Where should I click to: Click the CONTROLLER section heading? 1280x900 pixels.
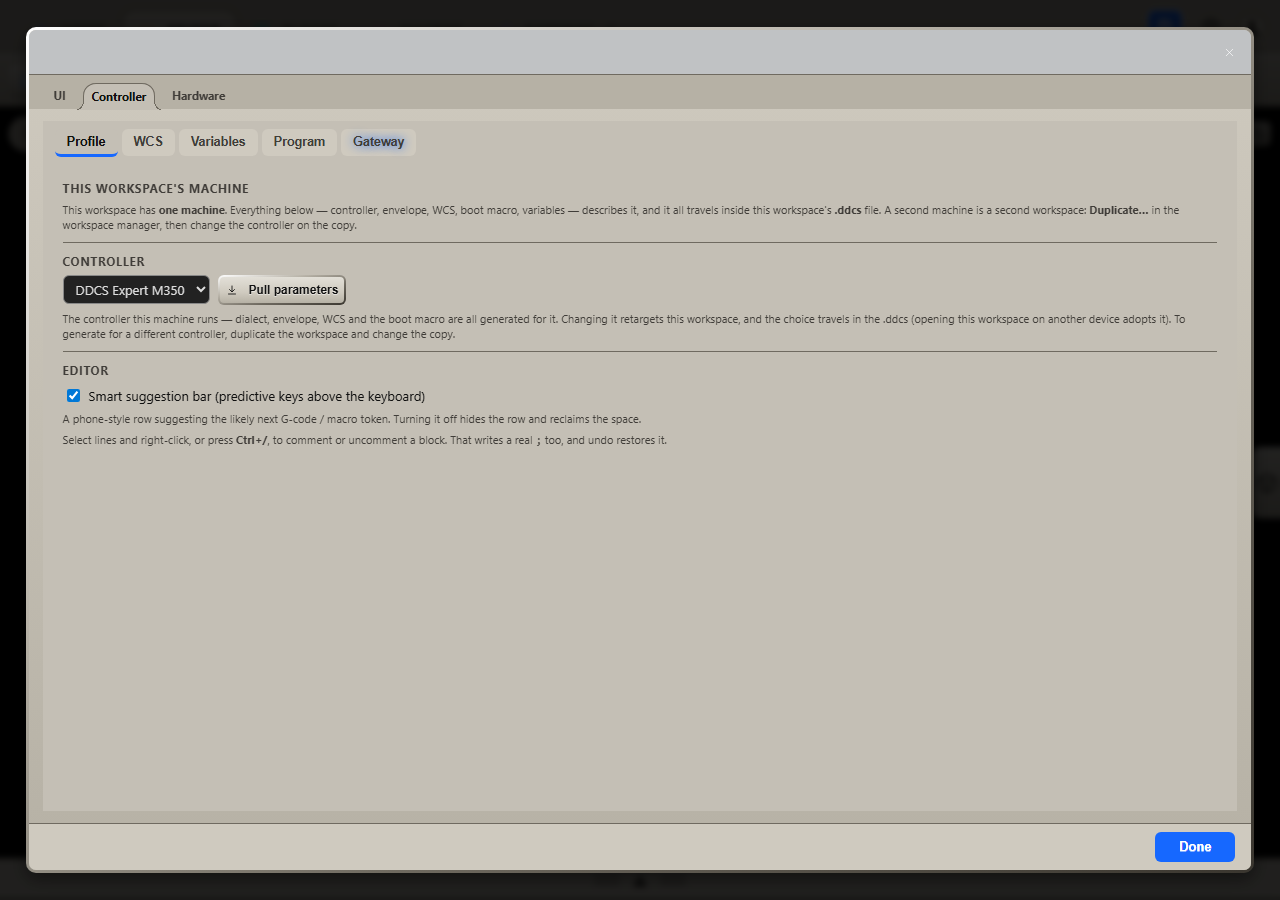104,262
